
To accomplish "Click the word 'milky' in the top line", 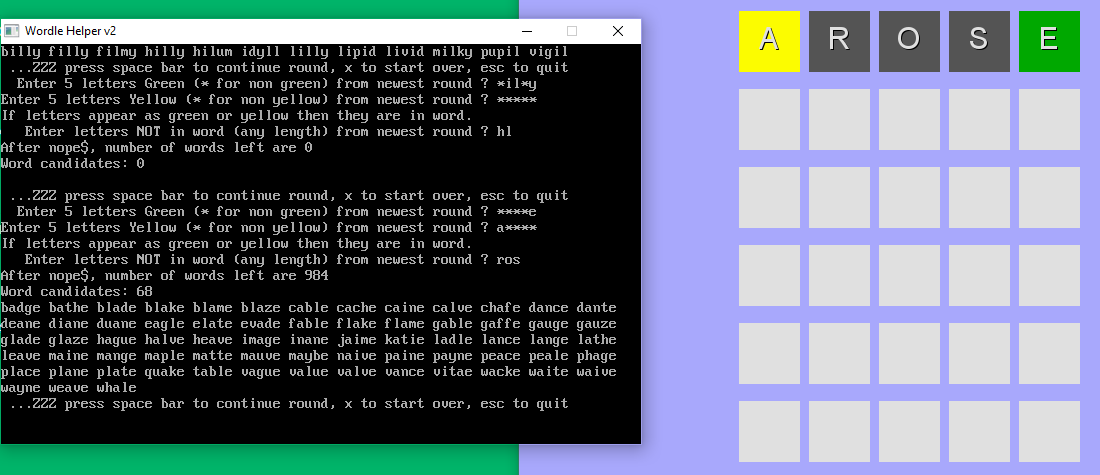I will [x=452, y=52].
